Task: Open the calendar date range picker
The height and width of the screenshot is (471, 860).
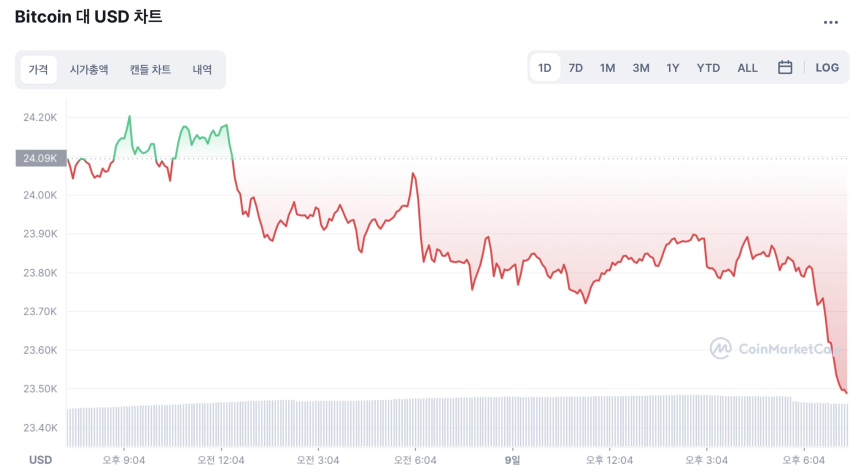Action: coord(785,68)
